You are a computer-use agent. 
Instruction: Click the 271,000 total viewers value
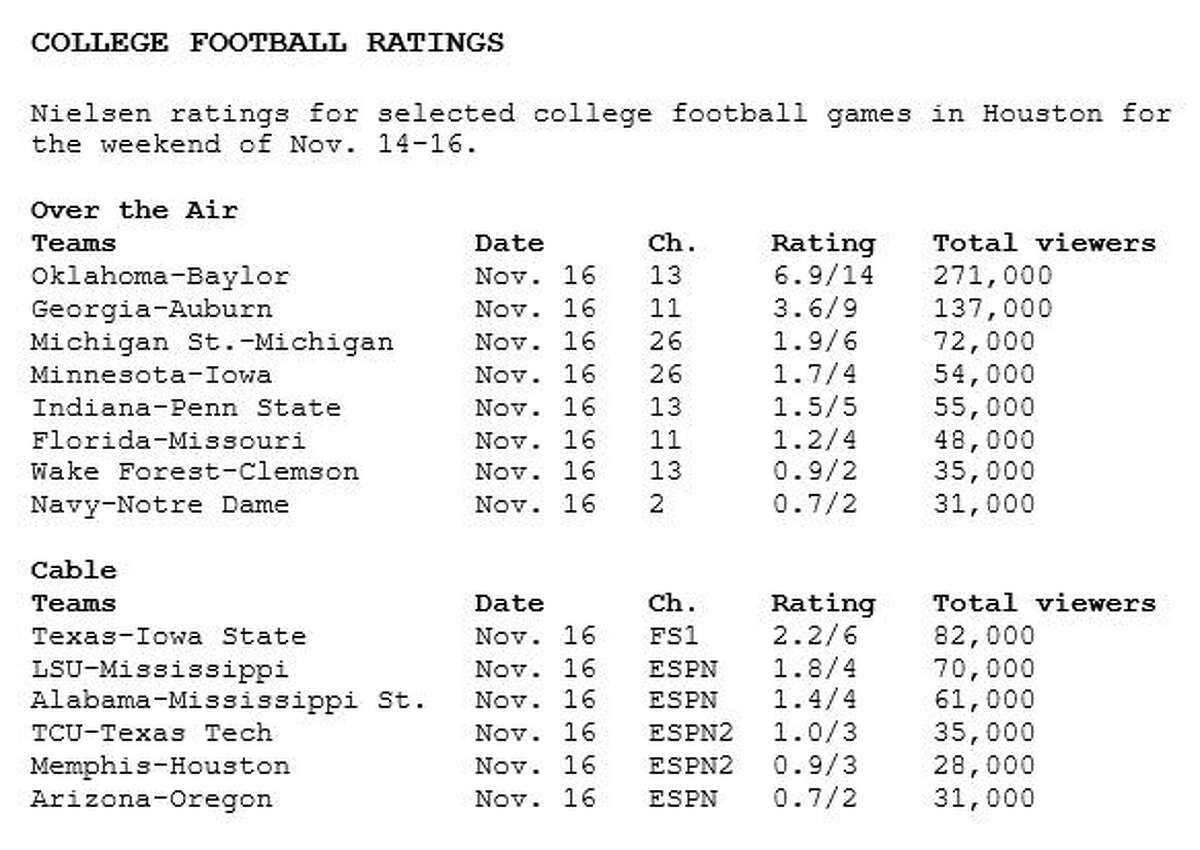993,277
